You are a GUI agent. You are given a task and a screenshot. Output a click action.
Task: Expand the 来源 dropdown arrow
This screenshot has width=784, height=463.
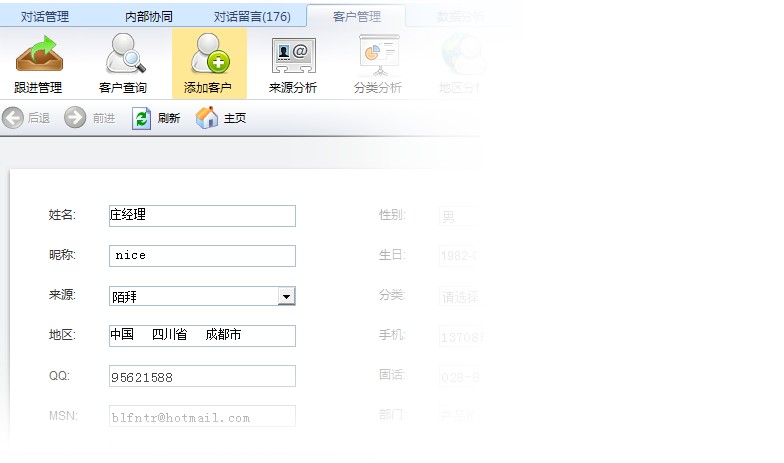click(286, 296)
